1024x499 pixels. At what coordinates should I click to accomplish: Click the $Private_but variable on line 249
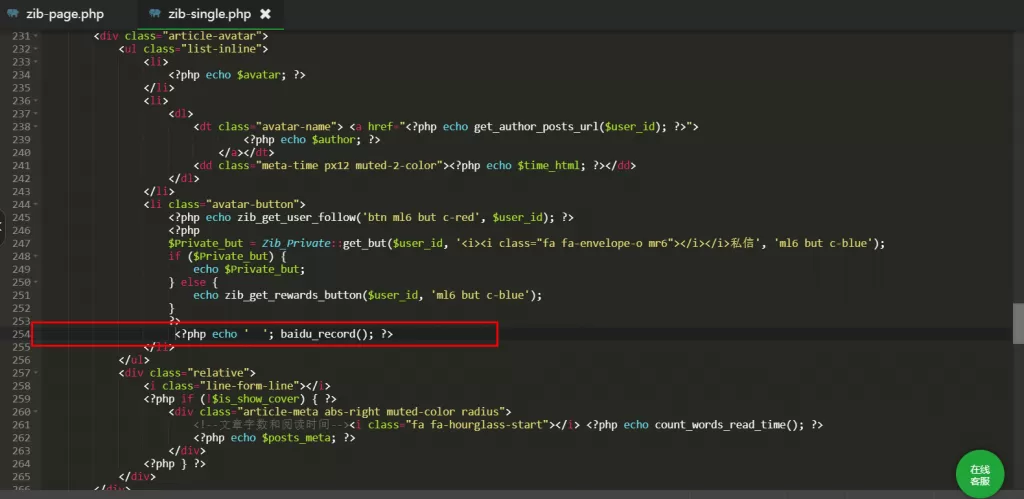point(262,269)
